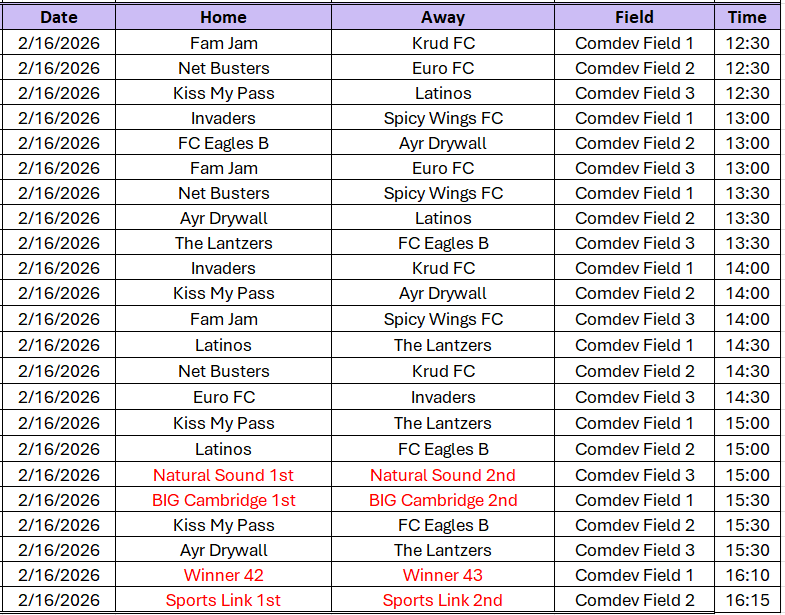Select the Time column header cell

pyautogui.click(x=747, y=17)
